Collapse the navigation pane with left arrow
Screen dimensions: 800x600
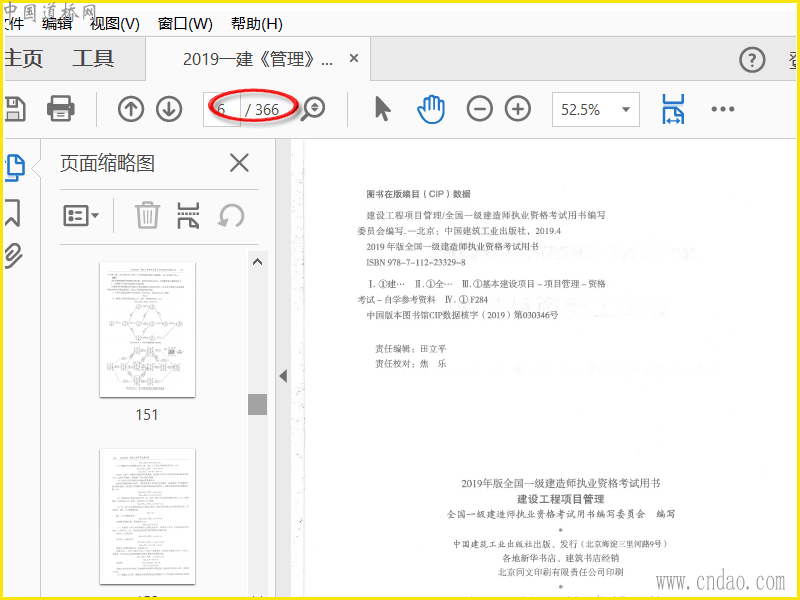(x=283, y=376)
